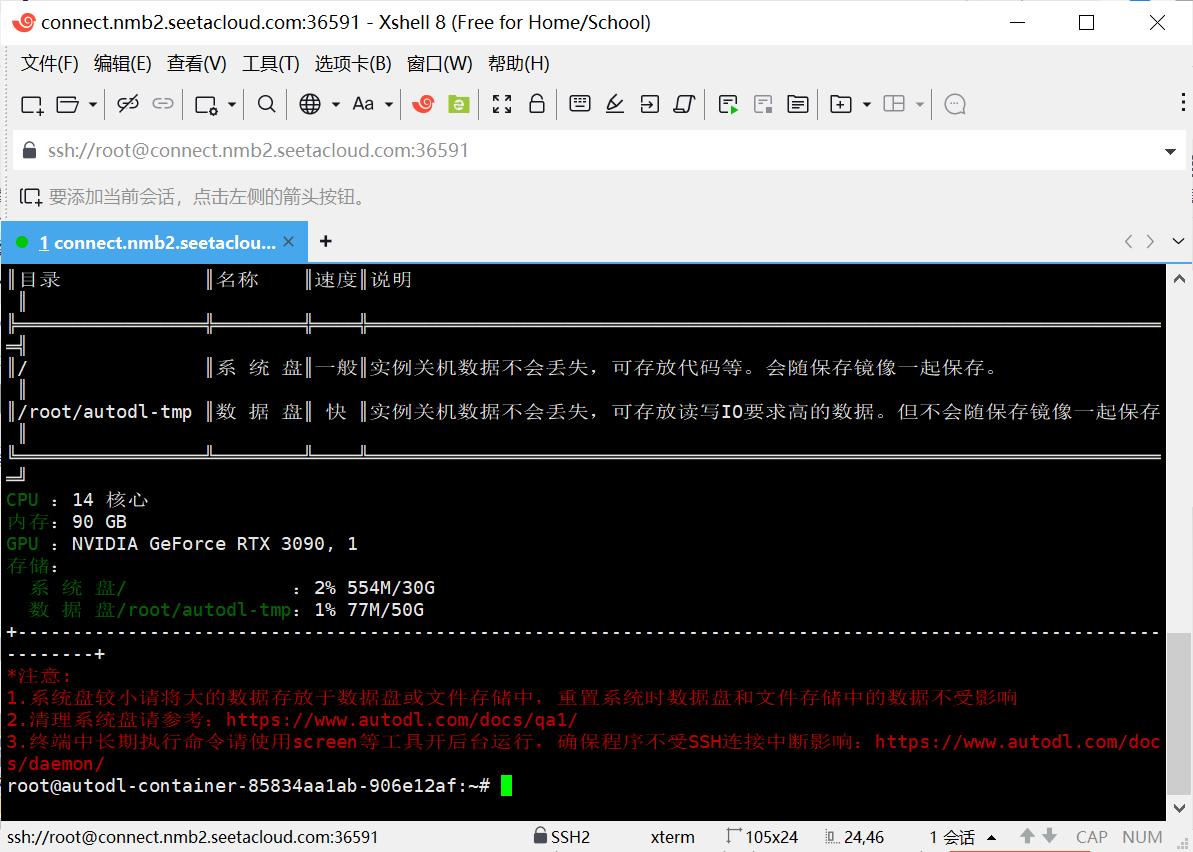The image size is (1193, 852).
Task: Open Xftp file transfer with green icon
Action: 458,104
